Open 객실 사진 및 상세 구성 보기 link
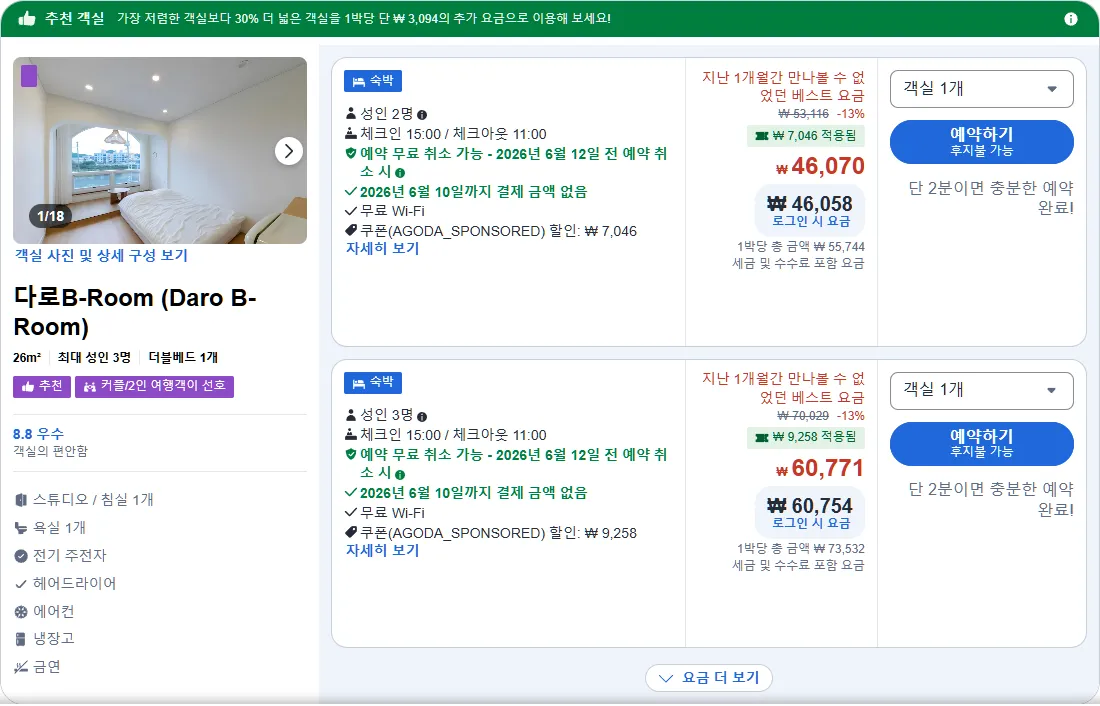1100x706 pixels. click(x=101, y=255)
